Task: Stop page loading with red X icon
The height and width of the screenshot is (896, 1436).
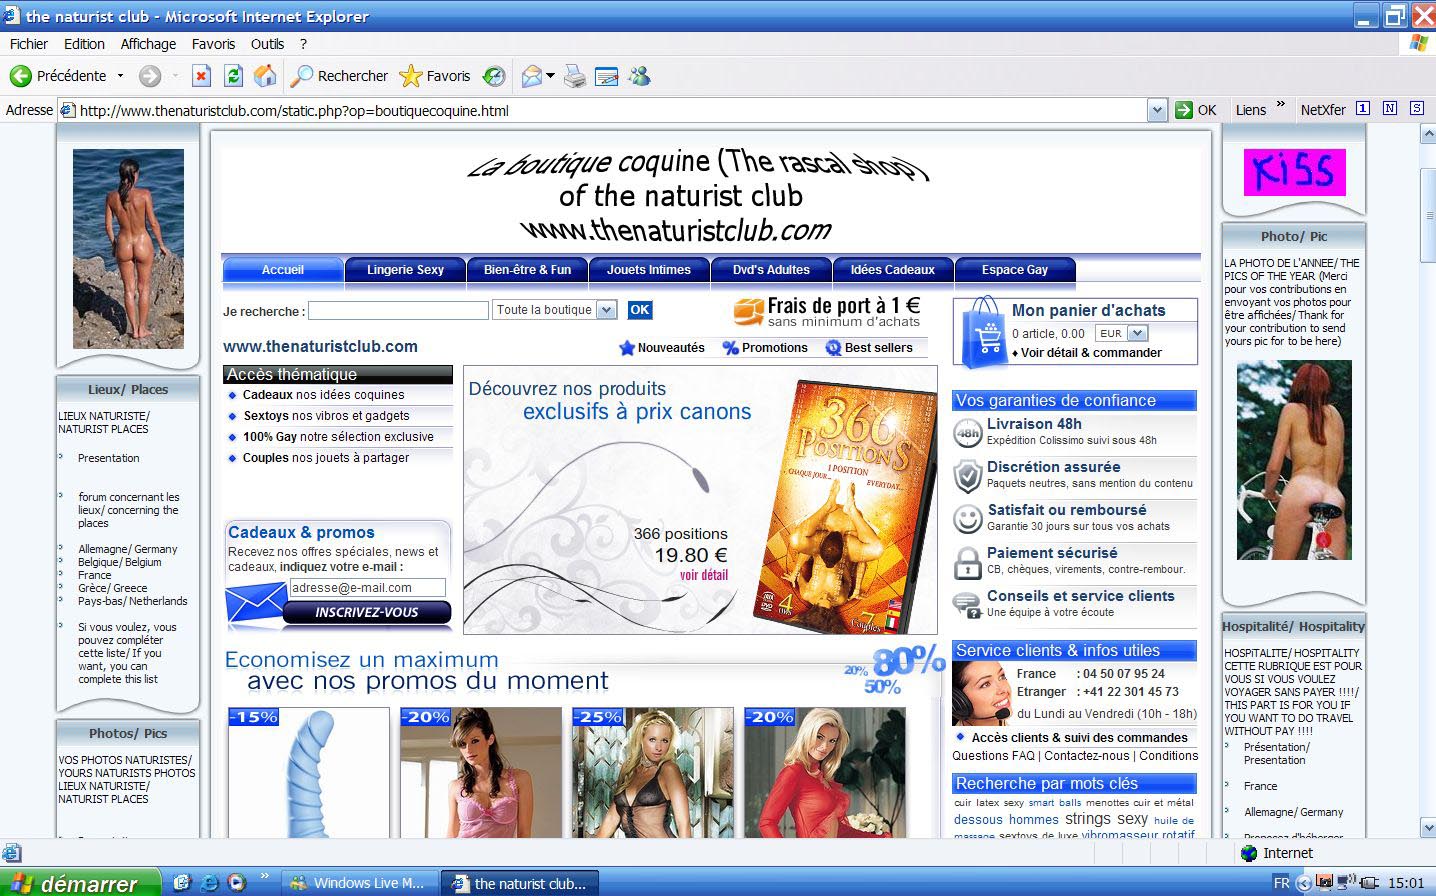Action: (201, 76)
